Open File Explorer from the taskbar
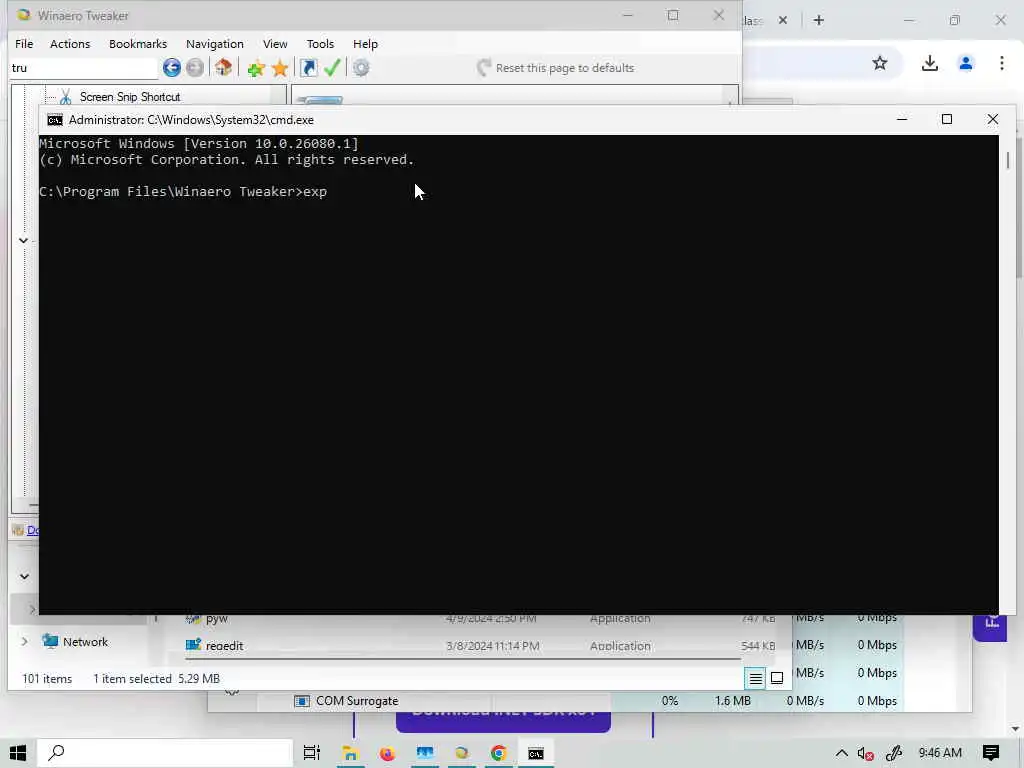The image size is (1024, 768). 350,753
